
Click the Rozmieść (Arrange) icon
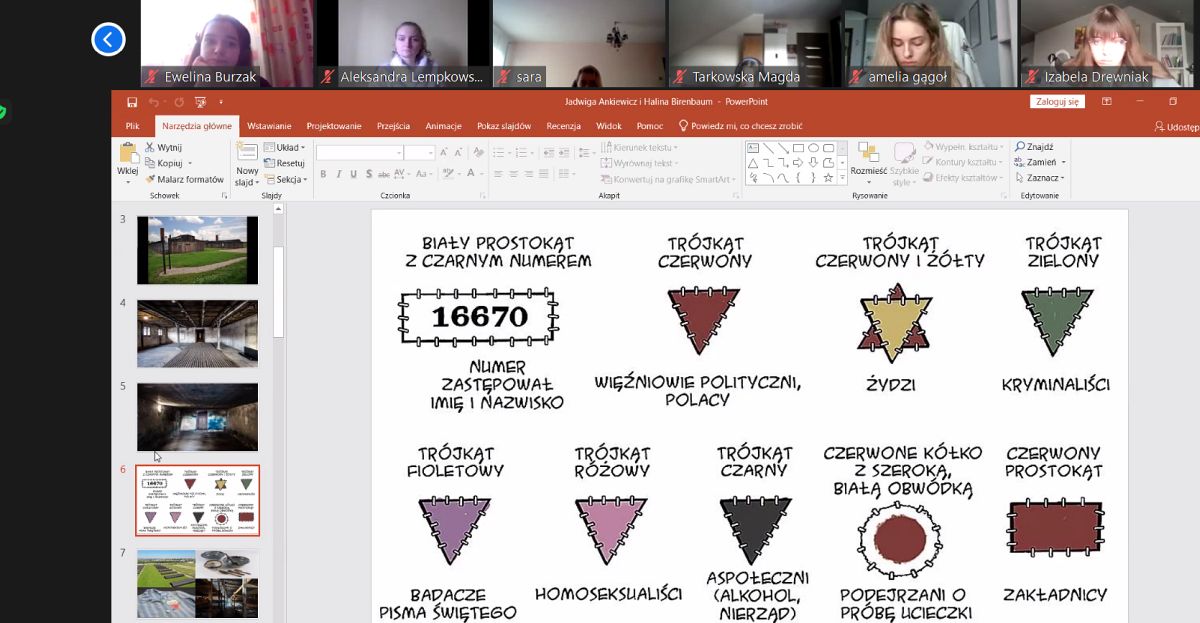868,154
